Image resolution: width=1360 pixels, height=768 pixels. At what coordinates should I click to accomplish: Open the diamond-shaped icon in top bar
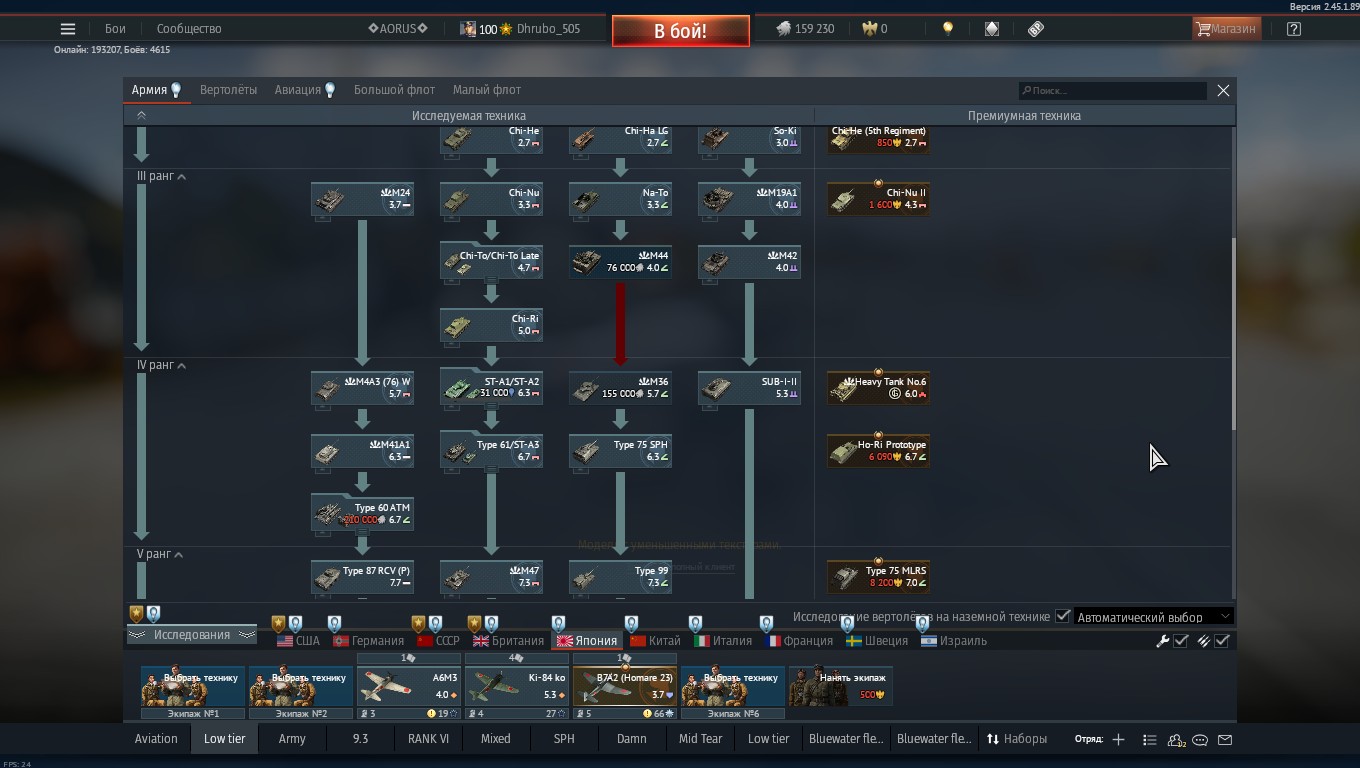pos(992,29)
